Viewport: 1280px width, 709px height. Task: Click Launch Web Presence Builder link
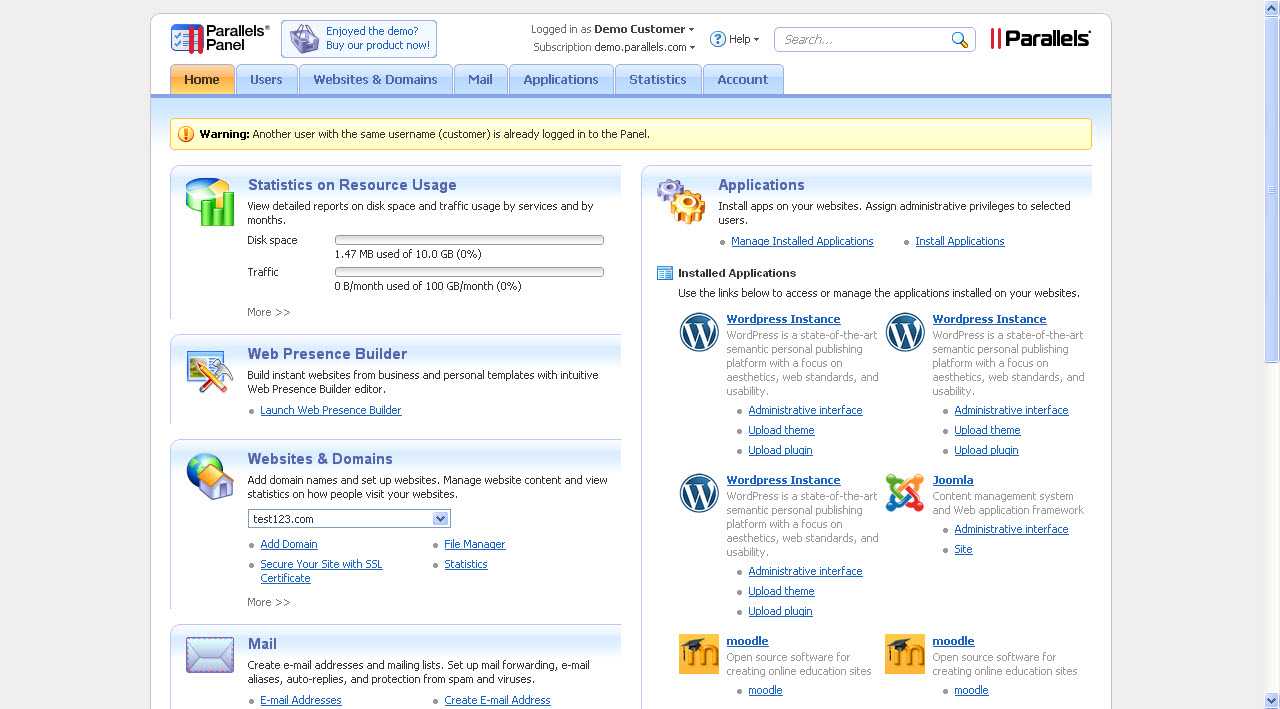(330, 410)
